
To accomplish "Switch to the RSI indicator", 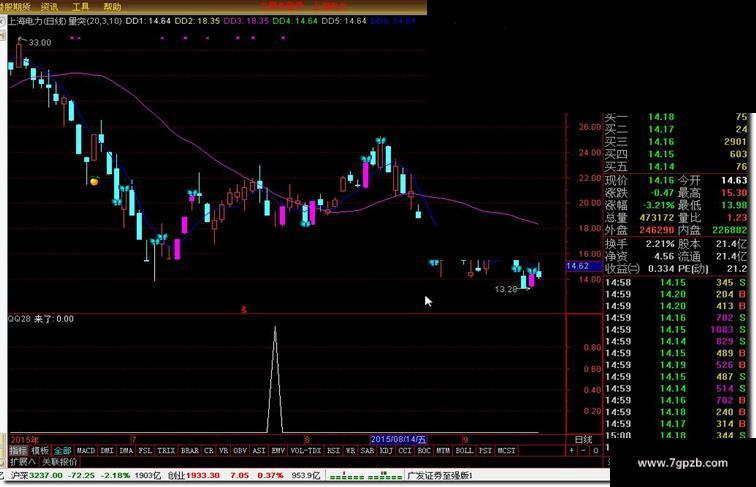I will coord(333,450).
